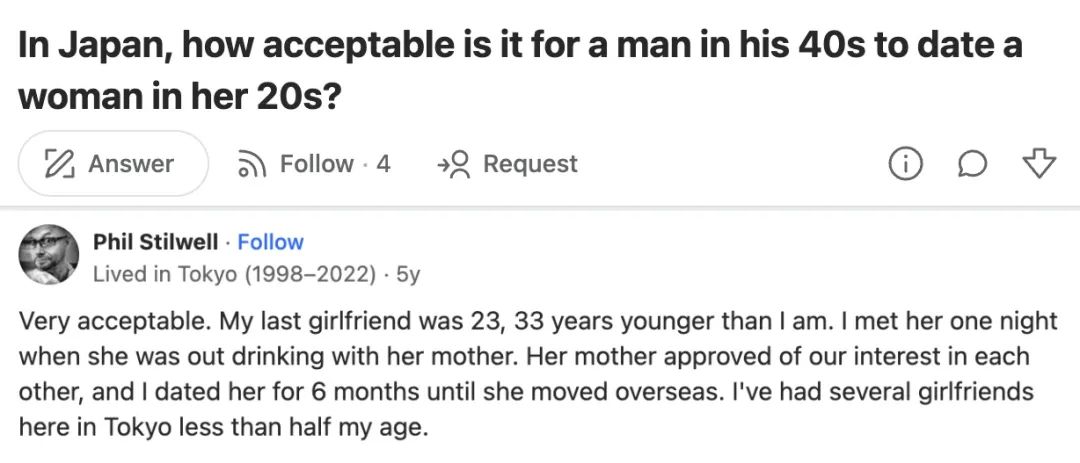This screenshot has height=463, width=1080.
Task: Open the question info circle icon
Action: (x=905, y=164)
